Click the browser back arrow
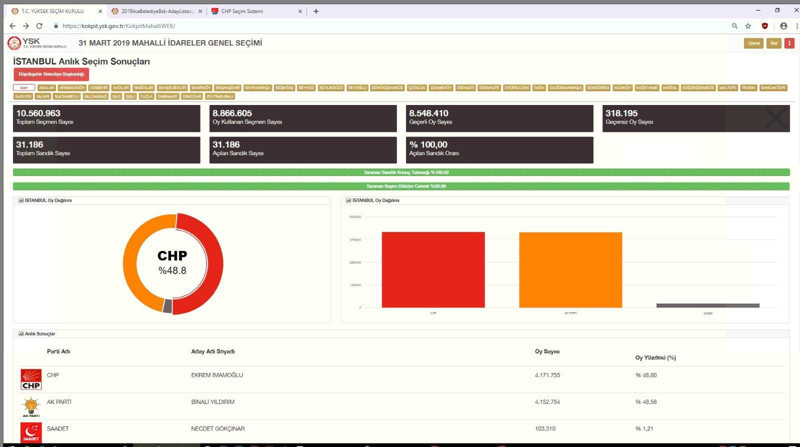 [12, 26]
